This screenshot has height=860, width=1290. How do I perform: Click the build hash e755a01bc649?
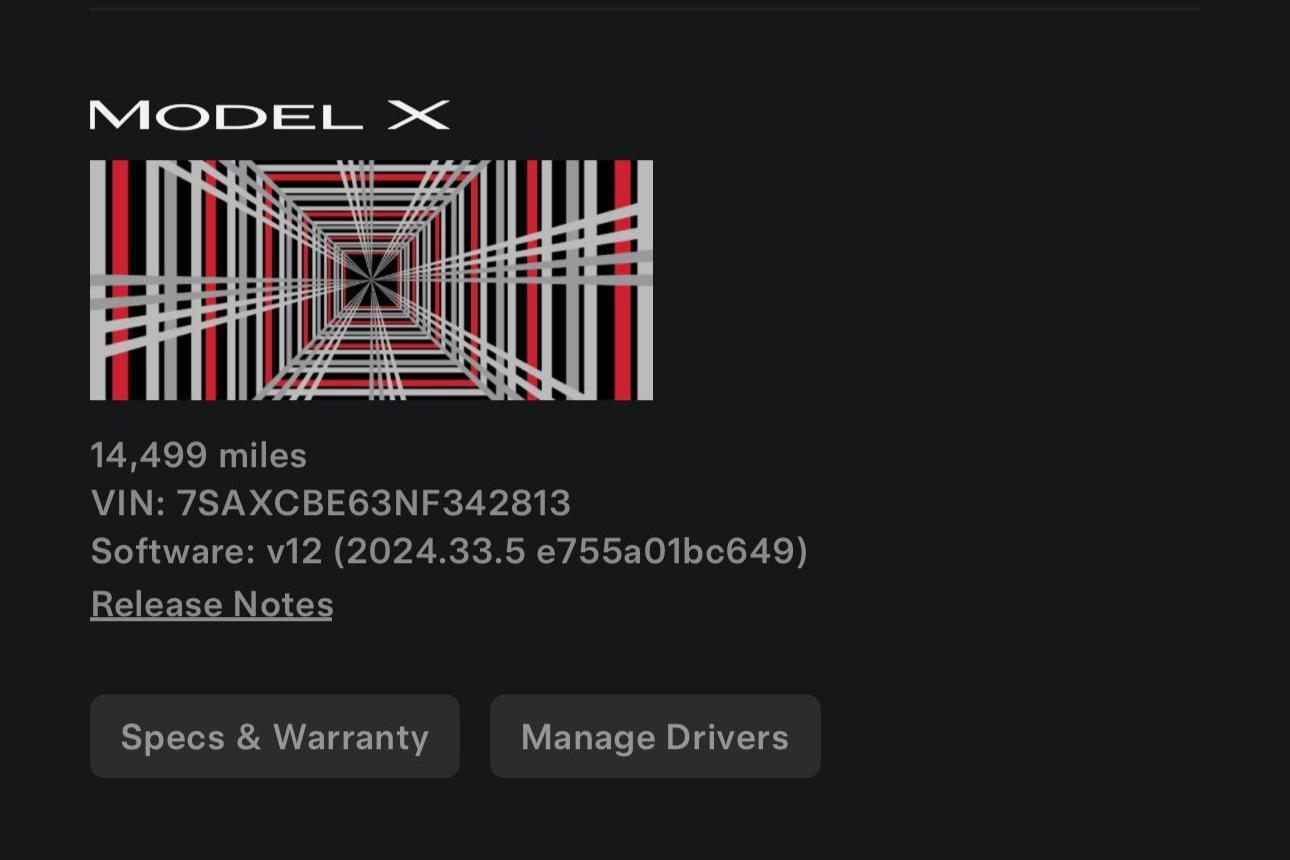(665, 551)
